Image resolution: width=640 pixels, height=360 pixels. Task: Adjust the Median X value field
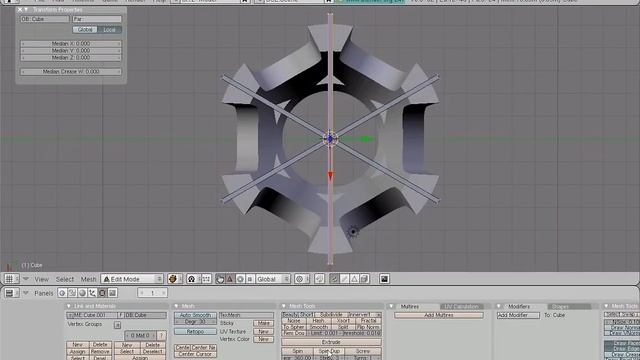click(71, 44)
